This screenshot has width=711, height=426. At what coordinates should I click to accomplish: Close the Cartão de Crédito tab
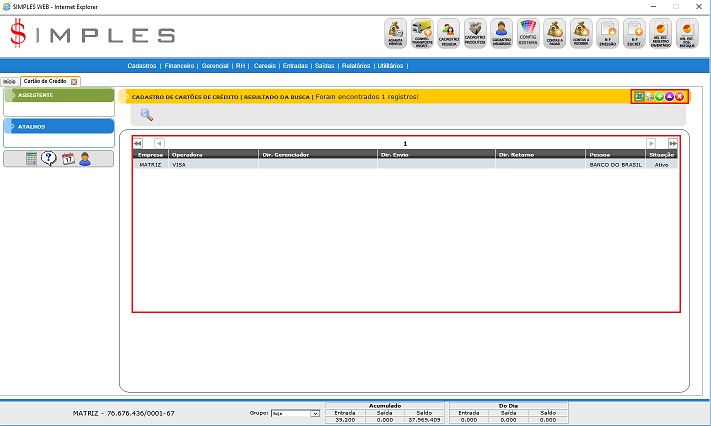pos(74,80)
